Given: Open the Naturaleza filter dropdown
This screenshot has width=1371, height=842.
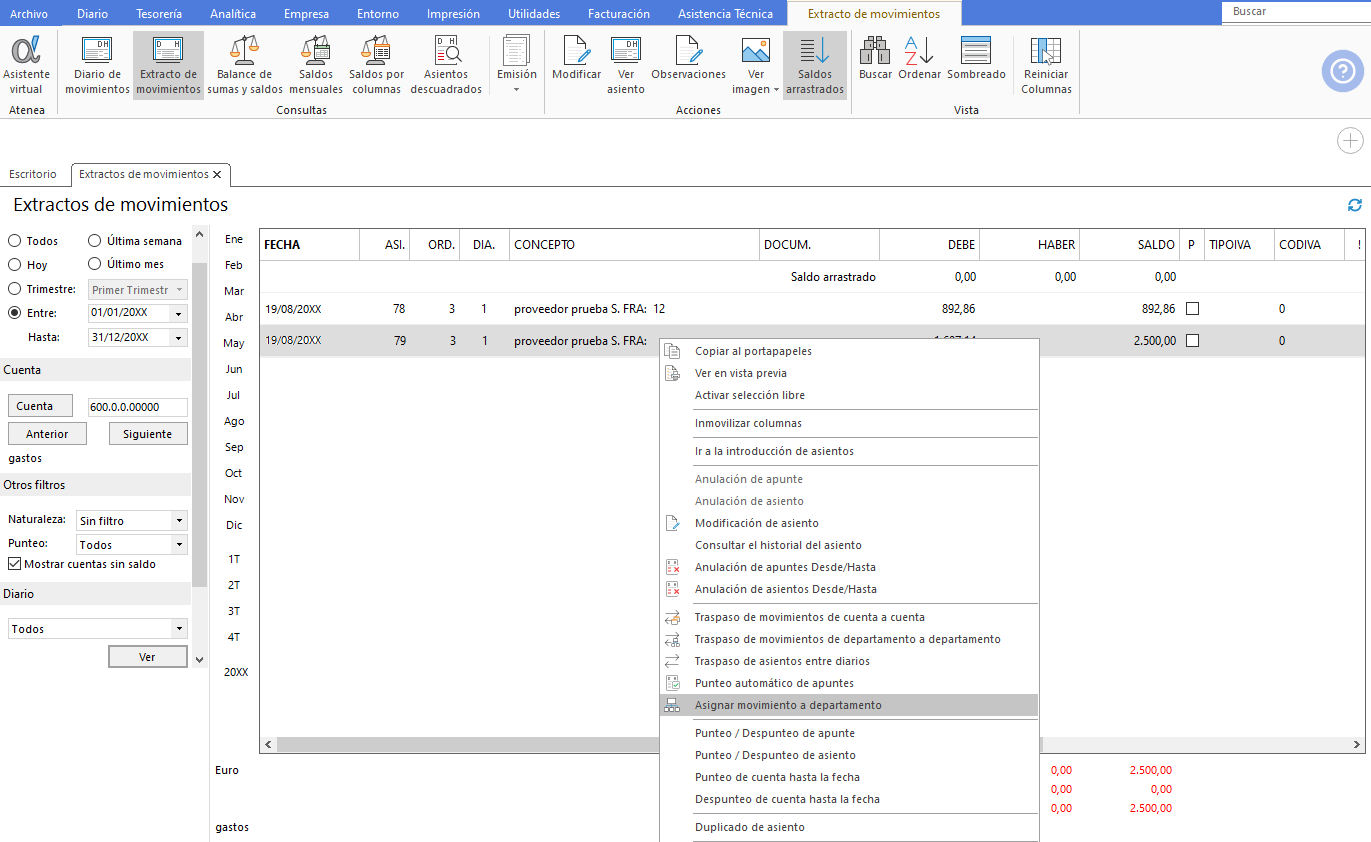Looking at the screenshot, I should (x=179, y=521).
